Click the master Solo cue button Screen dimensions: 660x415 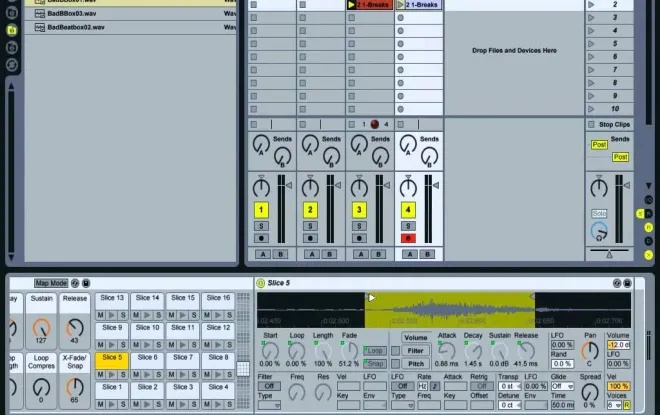point(599,214)
